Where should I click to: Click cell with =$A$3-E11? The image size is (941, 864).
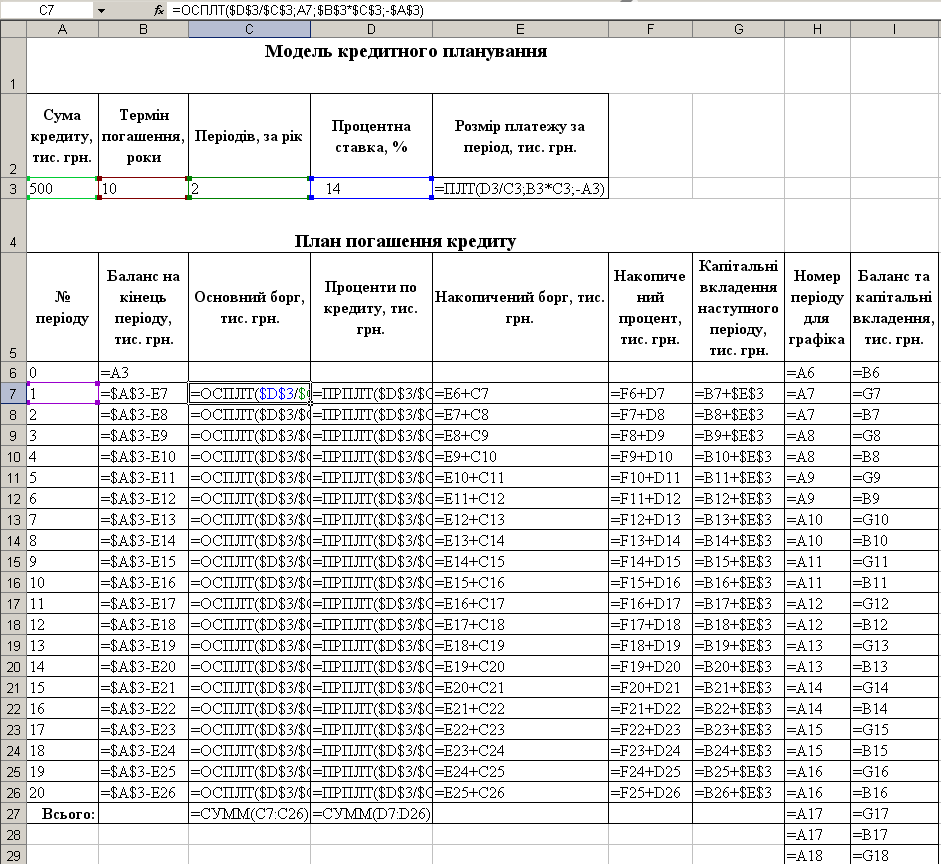tap(143, 478)
